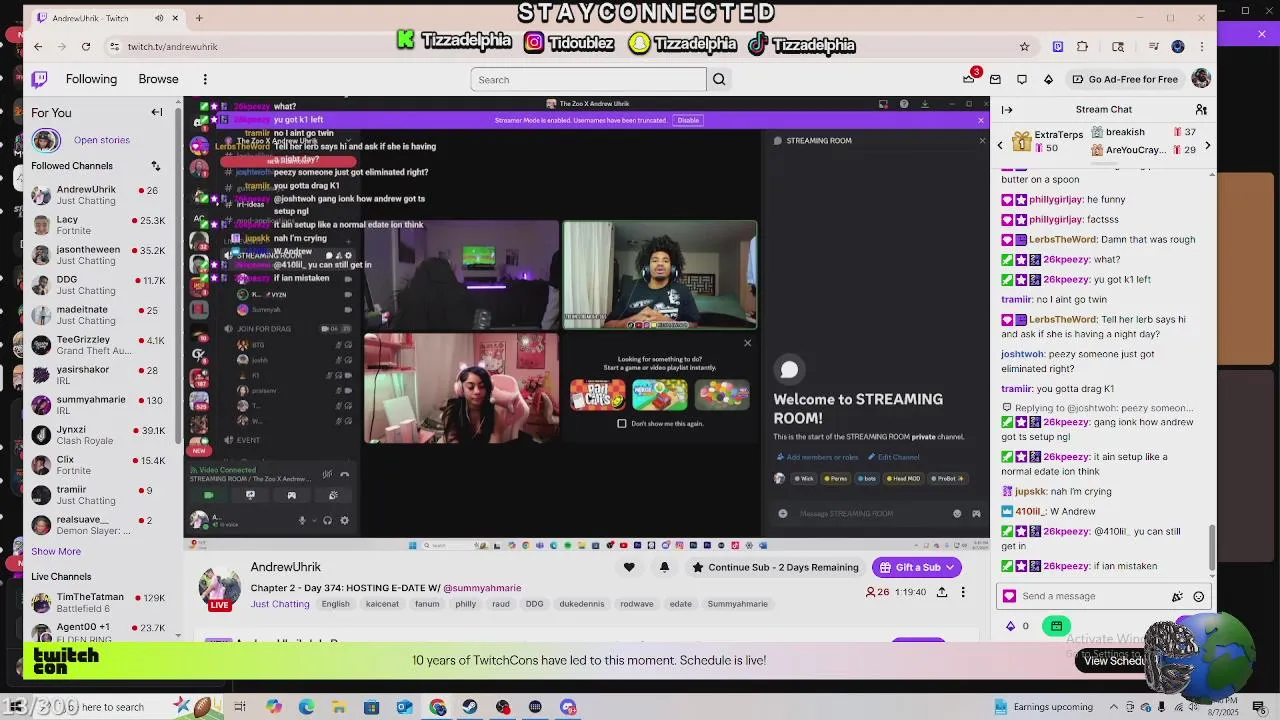This screenshot has height=720, width=1280.
Task: Toggle Discord screen share button
Action: pos(250,495)
